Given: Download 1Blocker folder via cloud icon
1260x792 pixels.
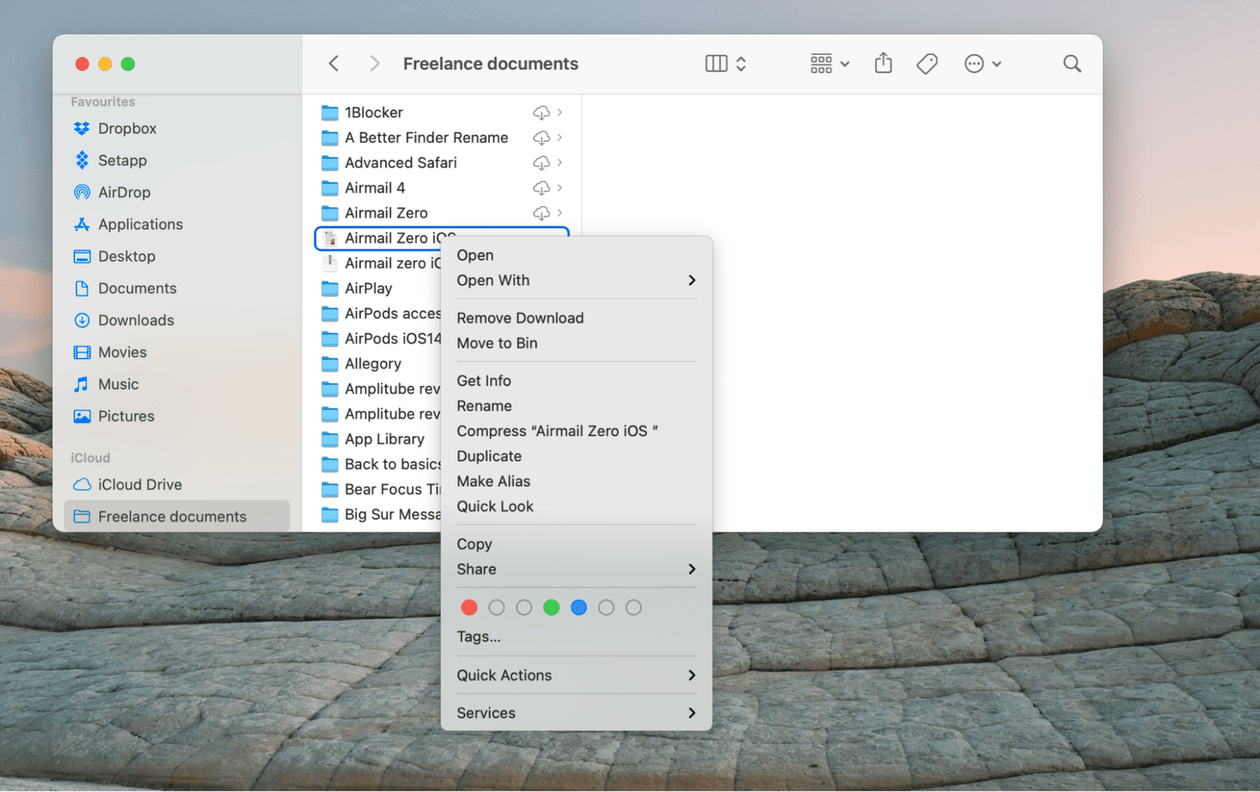Looking at the screenshot, I should click(541, 112).
